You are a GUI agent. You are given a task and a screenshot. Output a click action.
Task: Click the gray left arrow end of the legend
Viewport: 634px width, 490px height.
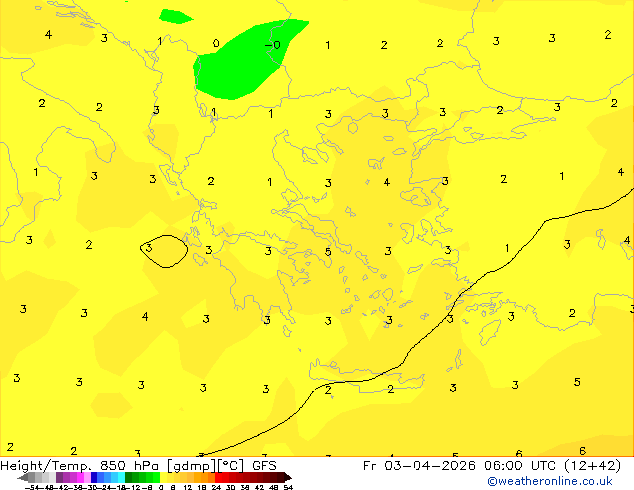click(x=23, y=477)
